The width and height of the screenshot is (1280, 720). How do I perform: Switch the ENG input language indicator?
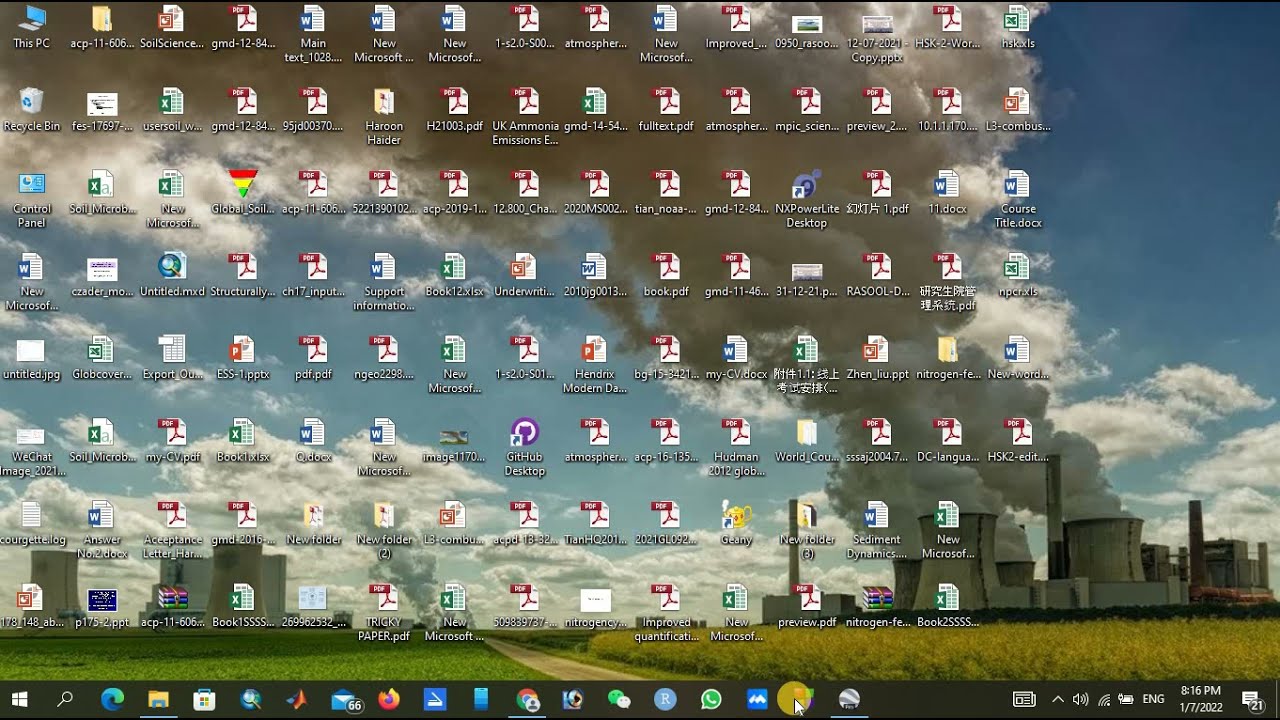click(x=1153, y=699)
